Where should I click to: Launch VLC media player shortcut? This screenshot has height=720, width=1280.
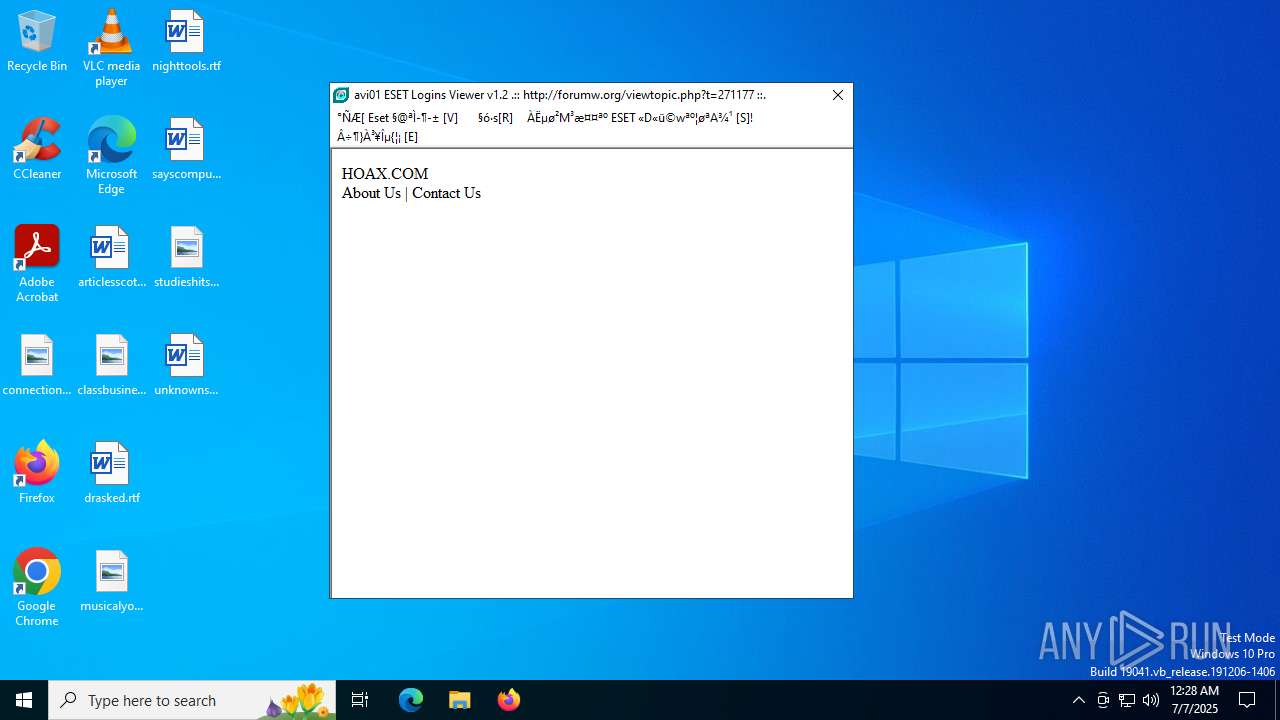point(111,48)
